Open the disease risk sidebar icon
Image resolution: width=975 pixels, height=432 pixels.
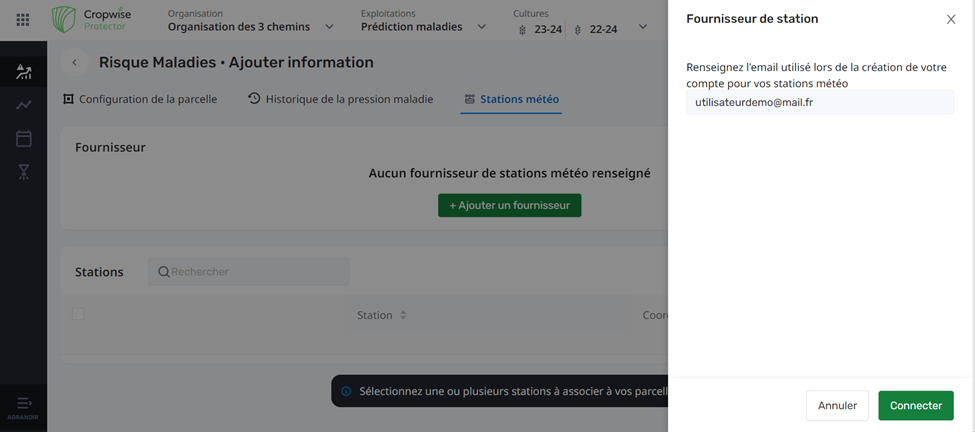tap(23, 72)
